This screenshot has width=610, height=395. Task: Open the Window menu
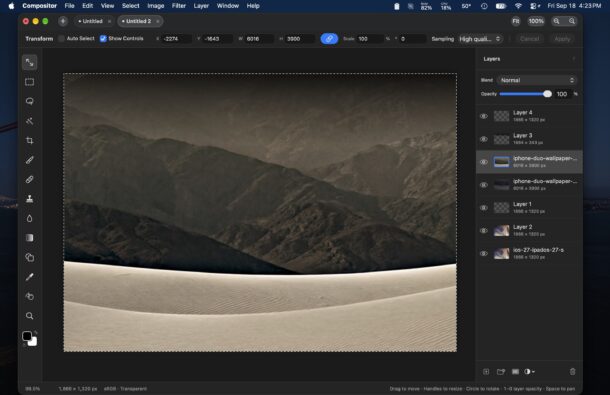(x=228, y=6)
